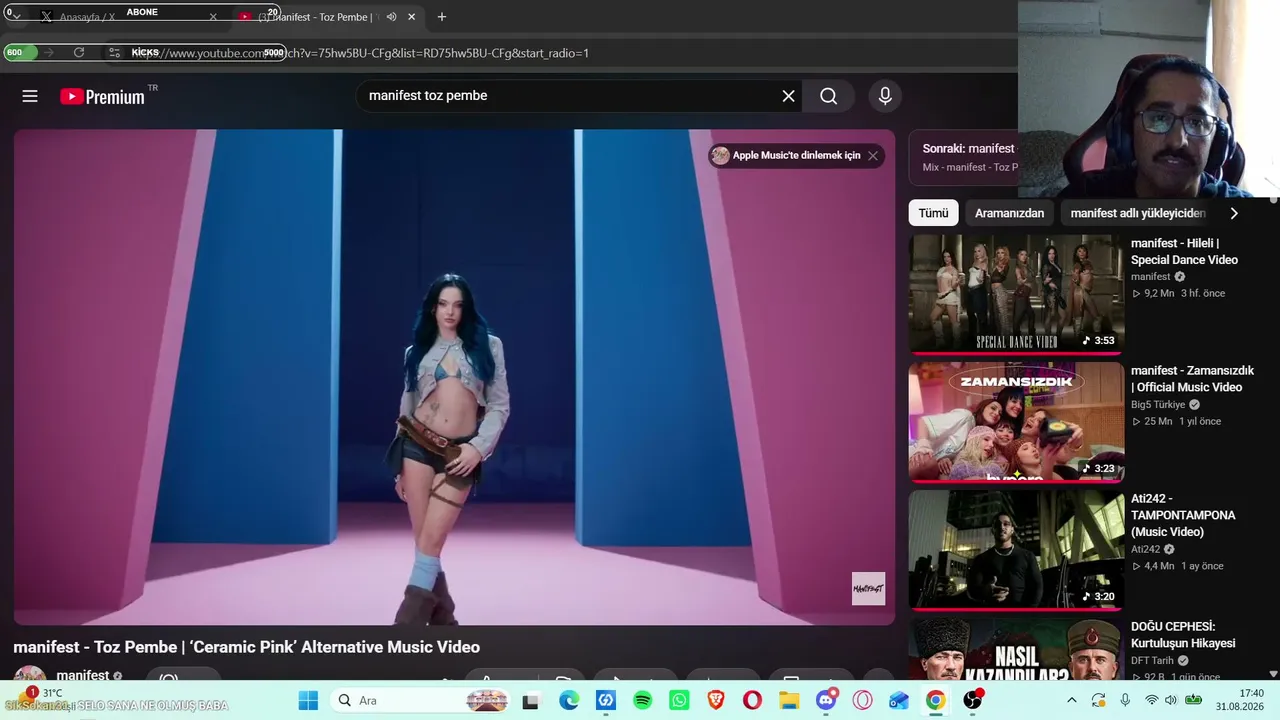
Task: Switch to Google Chrome on the taskbar
Action: point(935,701)
